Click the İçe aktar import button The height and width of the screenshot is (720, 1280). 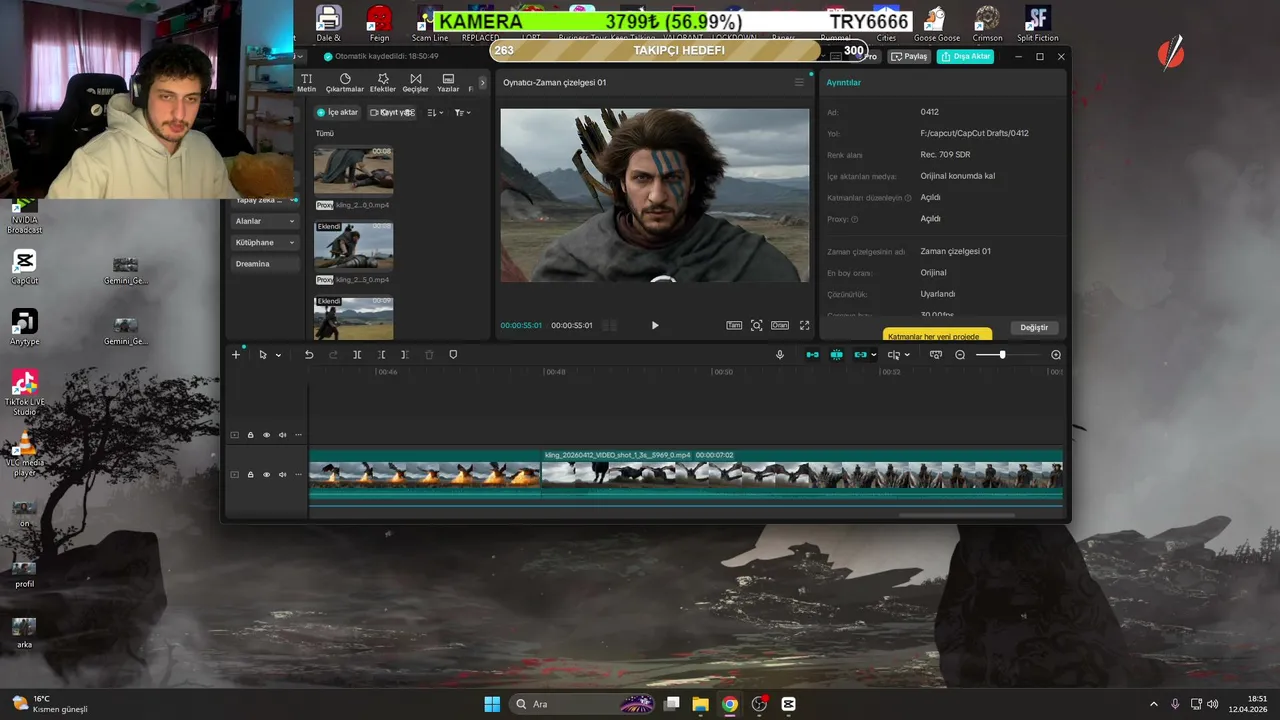(337, 113)
